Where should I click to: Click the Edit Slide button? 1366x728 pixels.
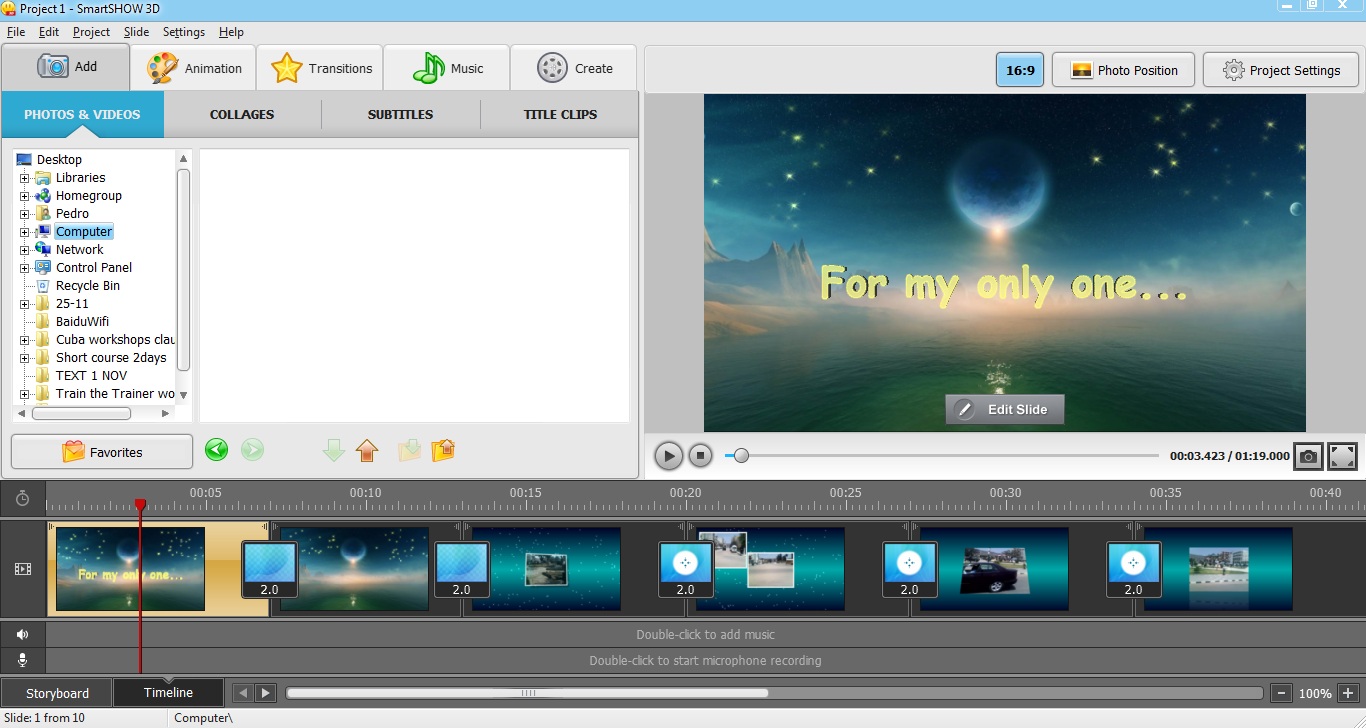(x=1004, y=409)
